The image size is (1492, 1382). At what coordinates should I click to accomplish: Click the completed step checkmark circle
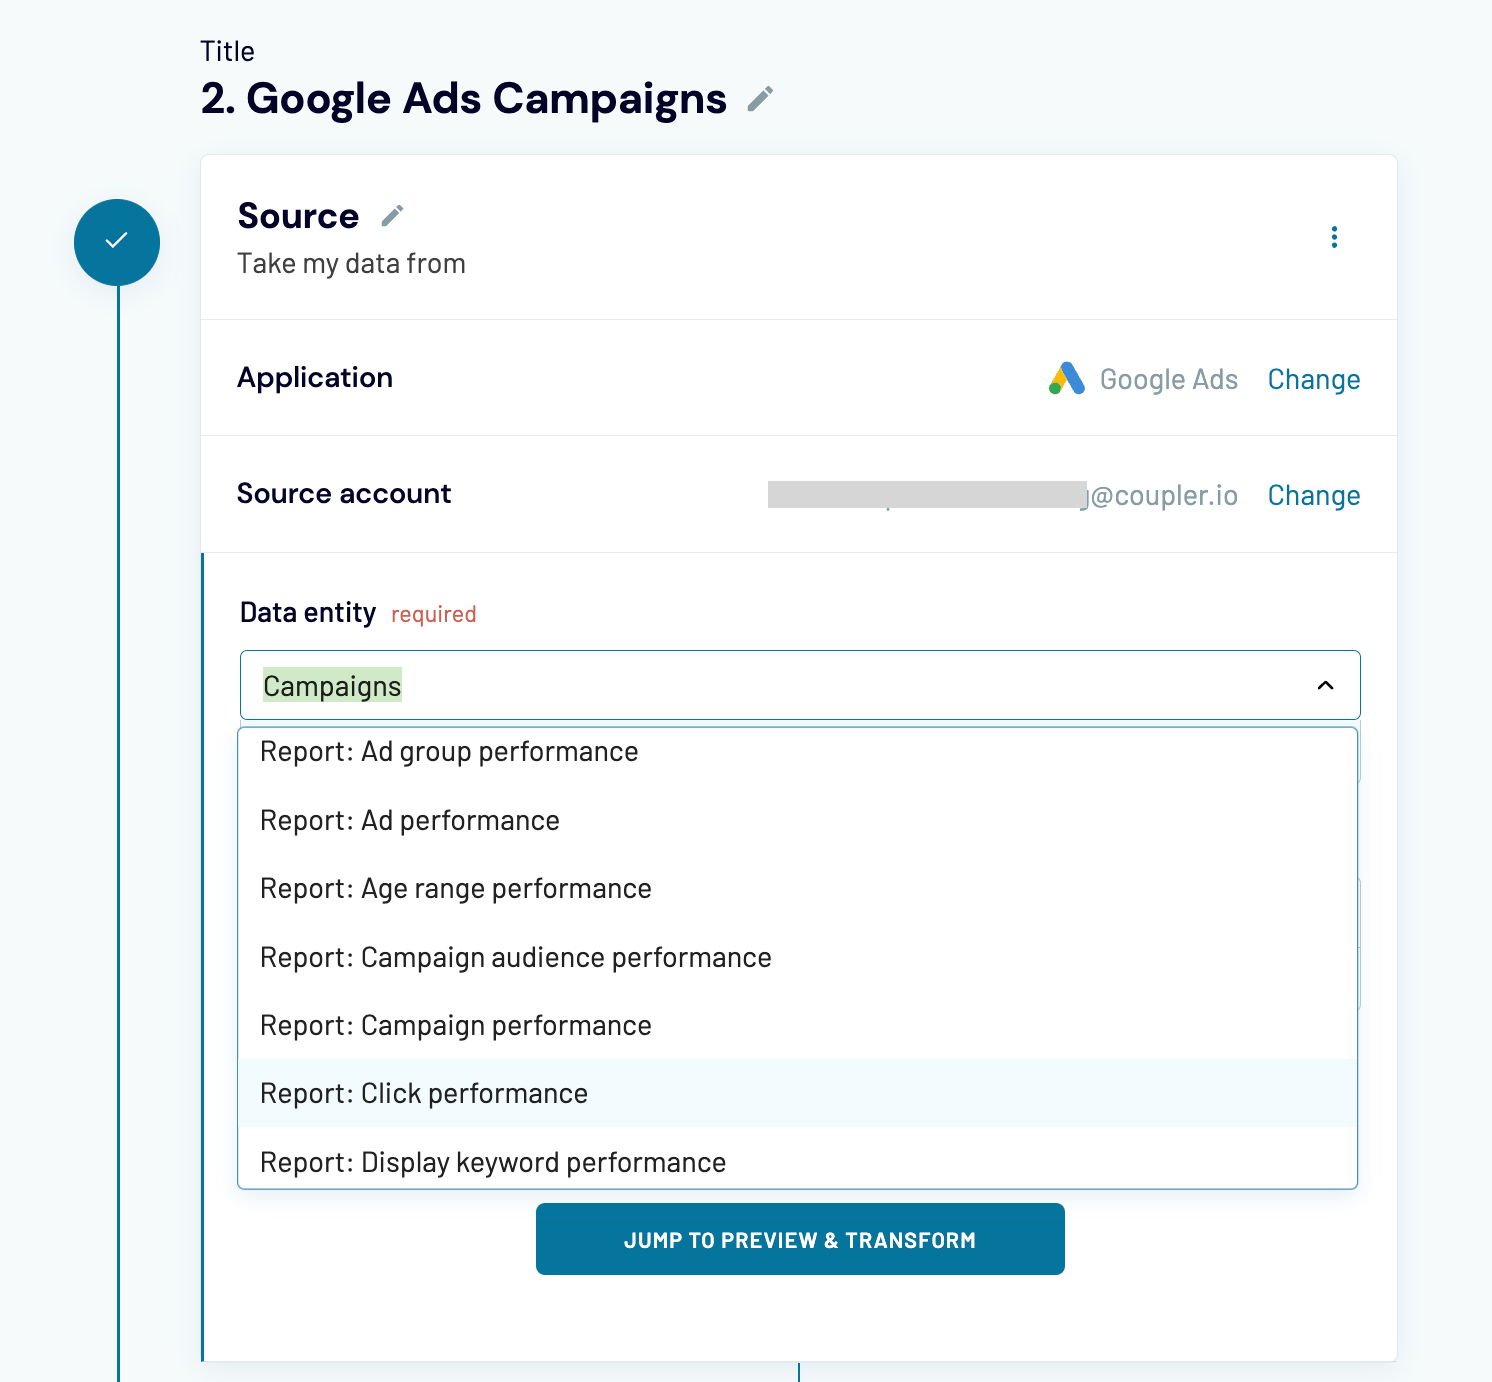[117, 242]
